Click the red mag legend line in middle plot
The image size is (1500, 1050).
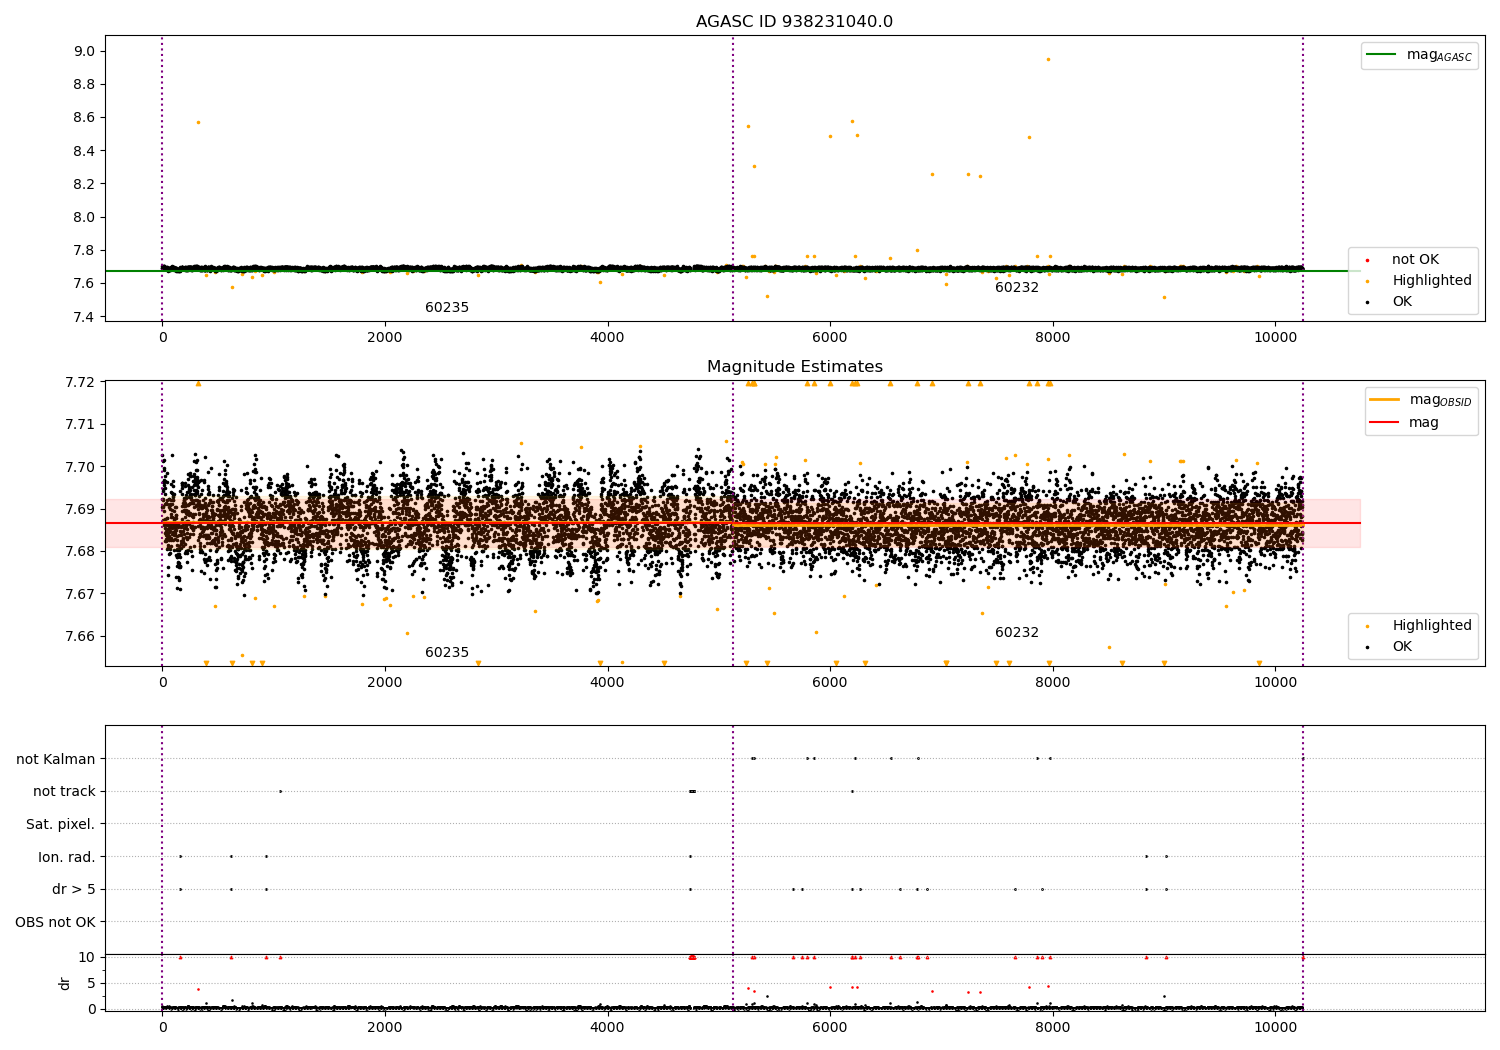[x=1384, y=423]
